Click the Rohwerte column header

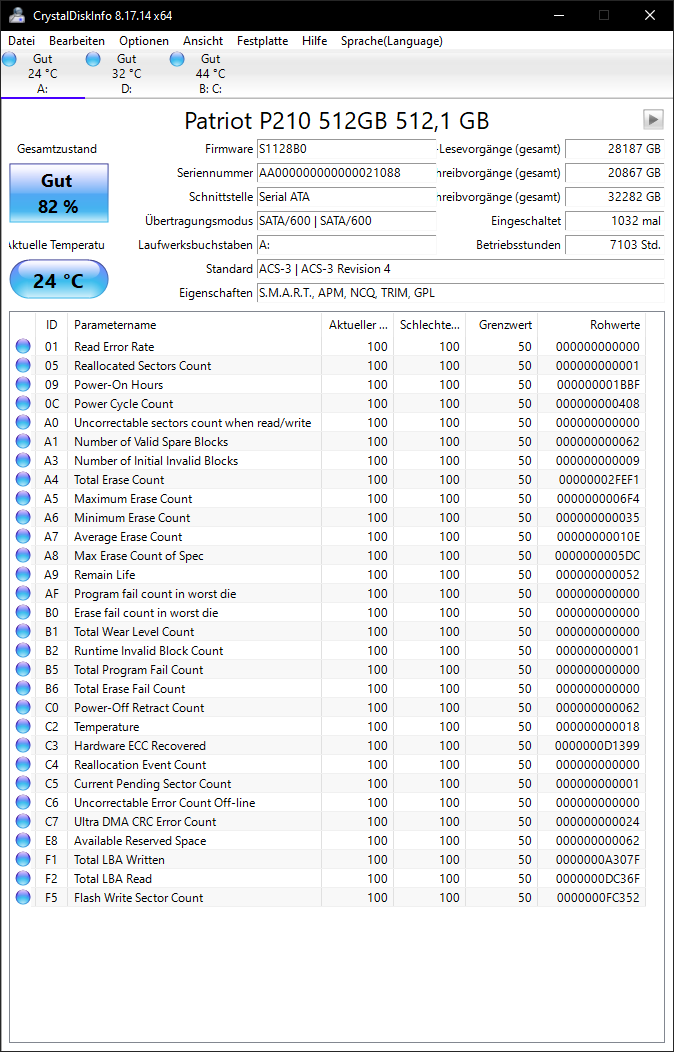click(x=592, y=325)
